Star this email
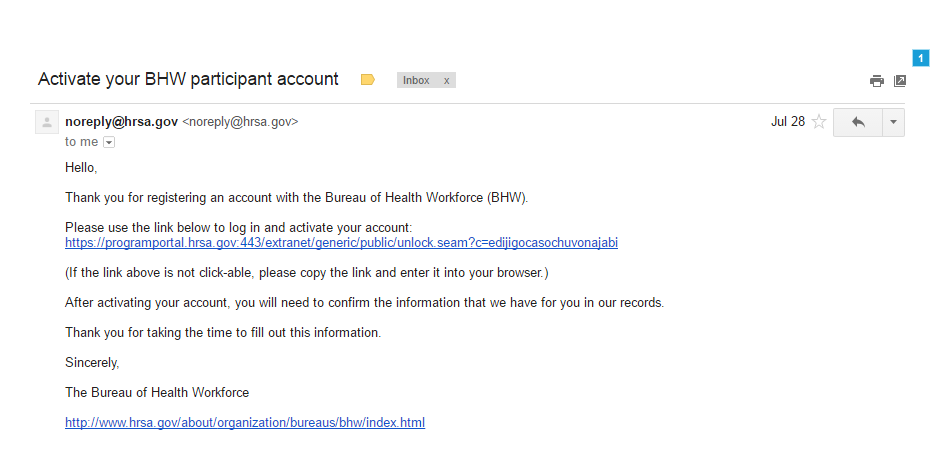The height and width of the screenshot is (450, 930). tap(819, 122)
